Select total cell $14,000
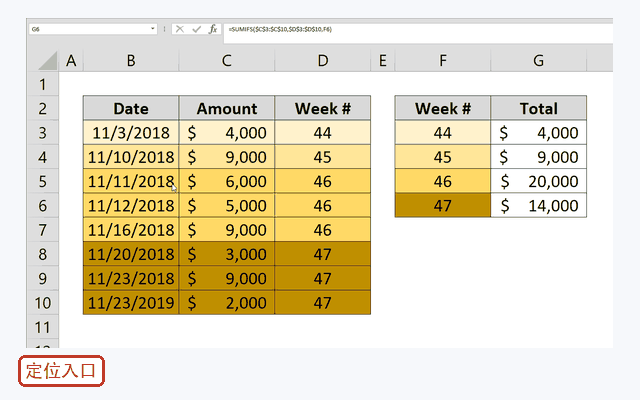 coord(538,206)
